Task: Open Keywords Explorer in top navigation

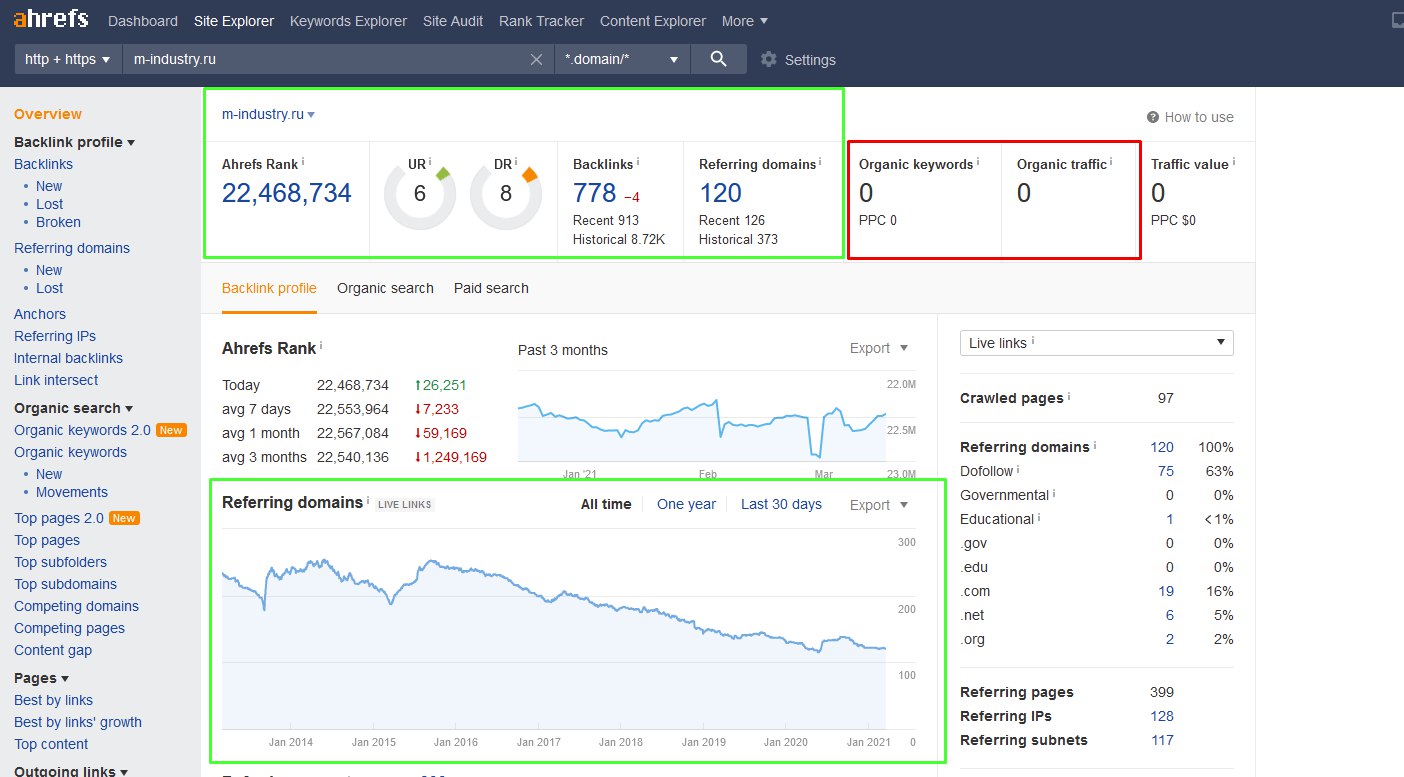Action: [x=348, y=21]
